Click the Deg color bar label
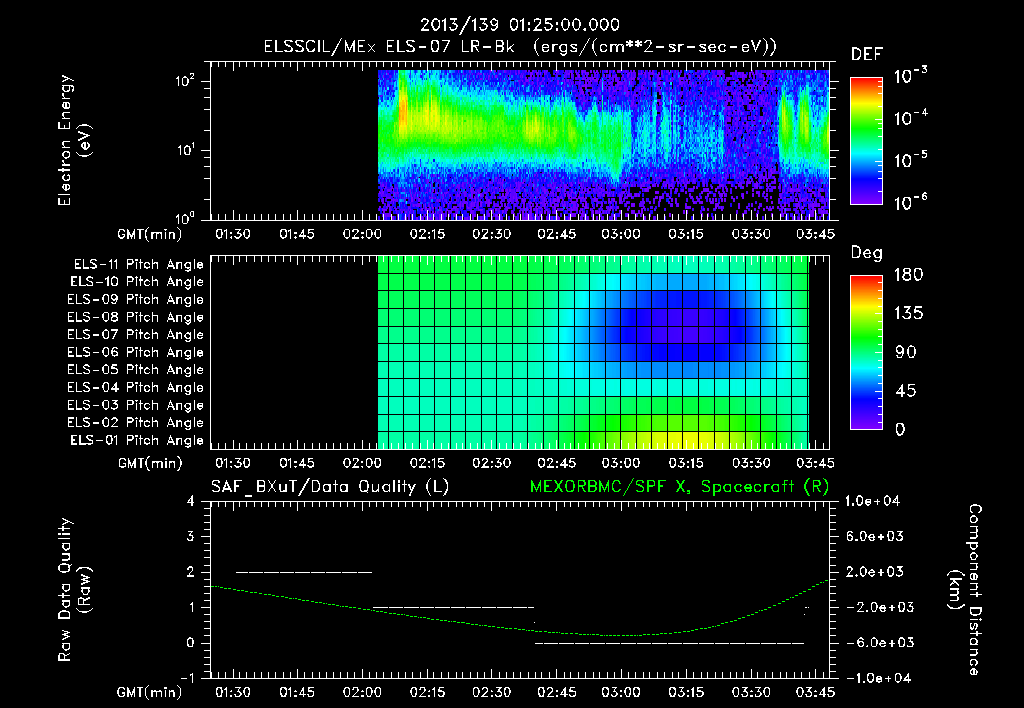Viewport: 1024px width, 708px height. pos(866,253)
